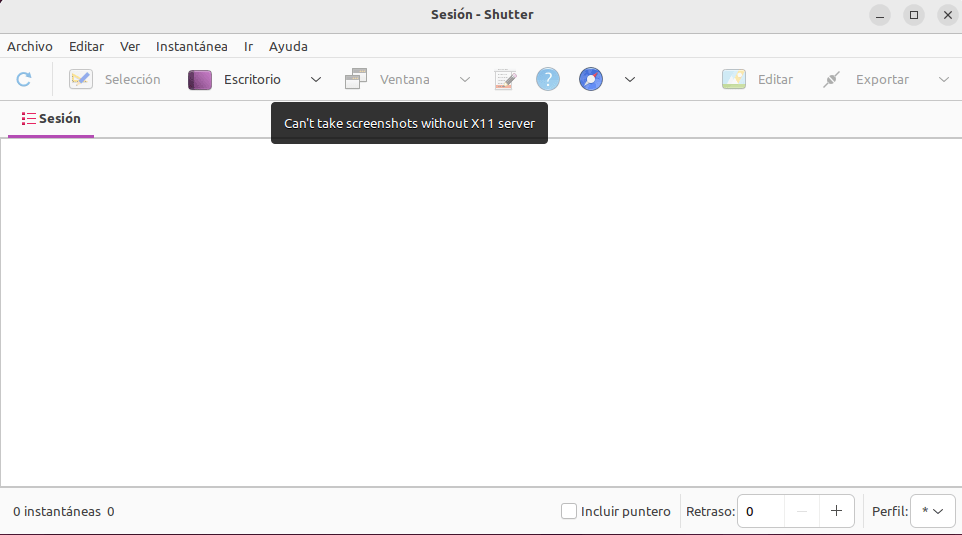Expand the Escritorio dropdown arrow

point(315,80)
